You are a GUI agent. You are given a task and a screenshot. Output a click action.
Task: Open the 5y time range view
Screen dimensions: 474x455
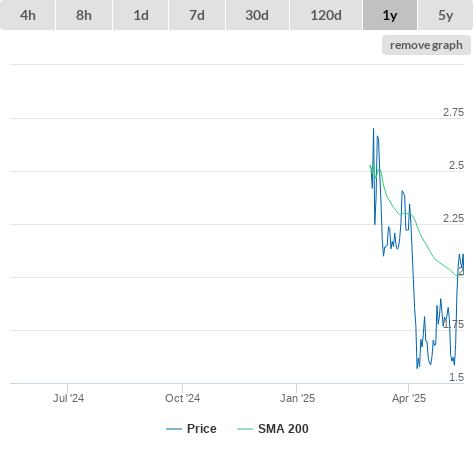coord(445,15)
